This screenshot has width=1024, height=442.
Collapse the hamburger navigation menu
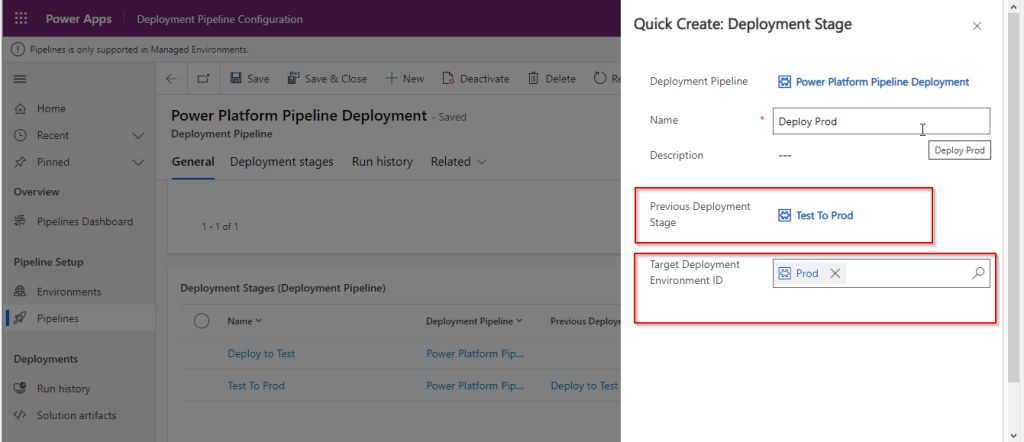point(20,79)
